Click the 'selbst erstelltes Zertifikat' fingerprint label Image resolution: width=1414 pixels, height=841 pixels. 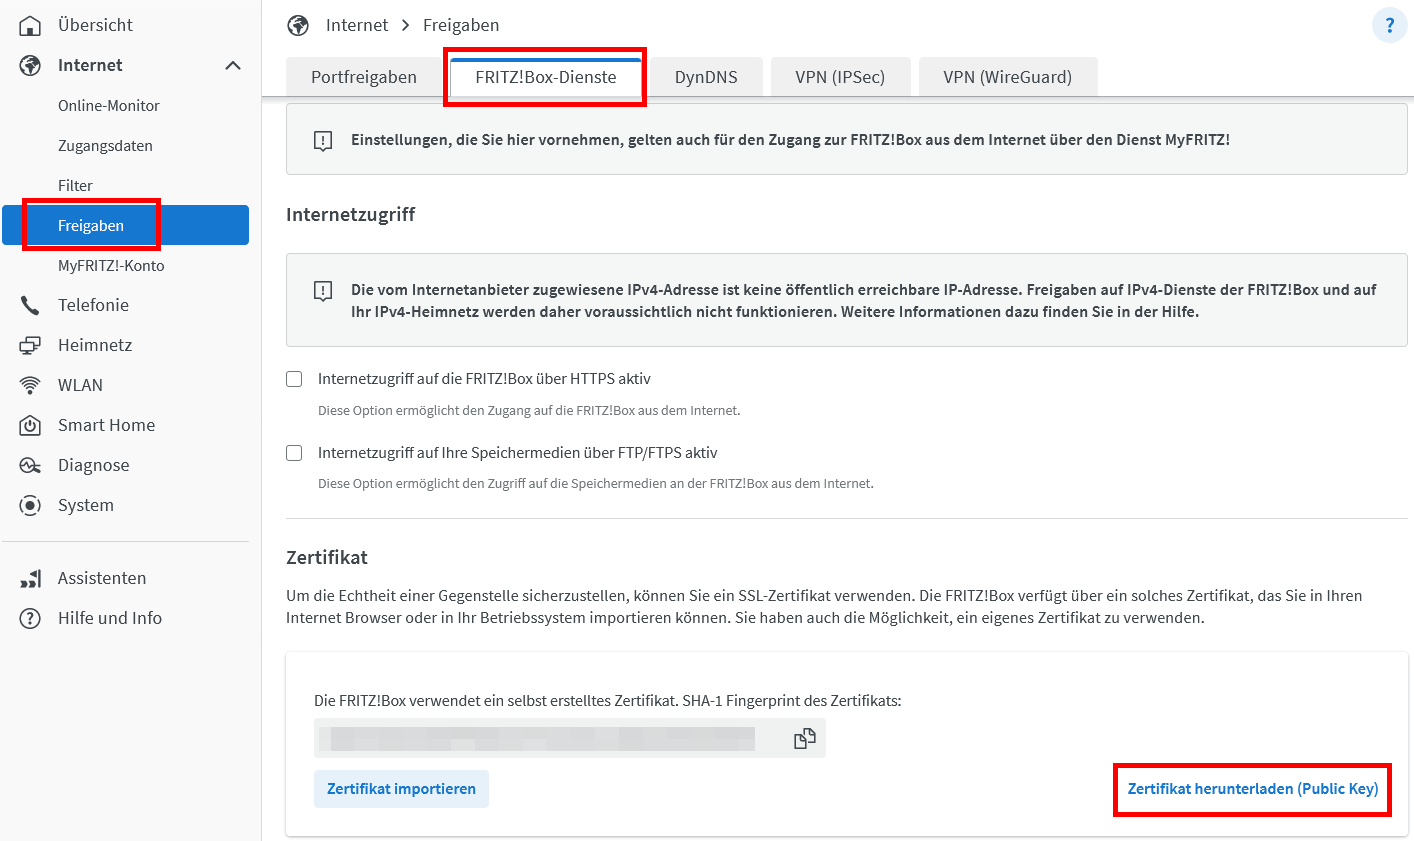[608, 701]
